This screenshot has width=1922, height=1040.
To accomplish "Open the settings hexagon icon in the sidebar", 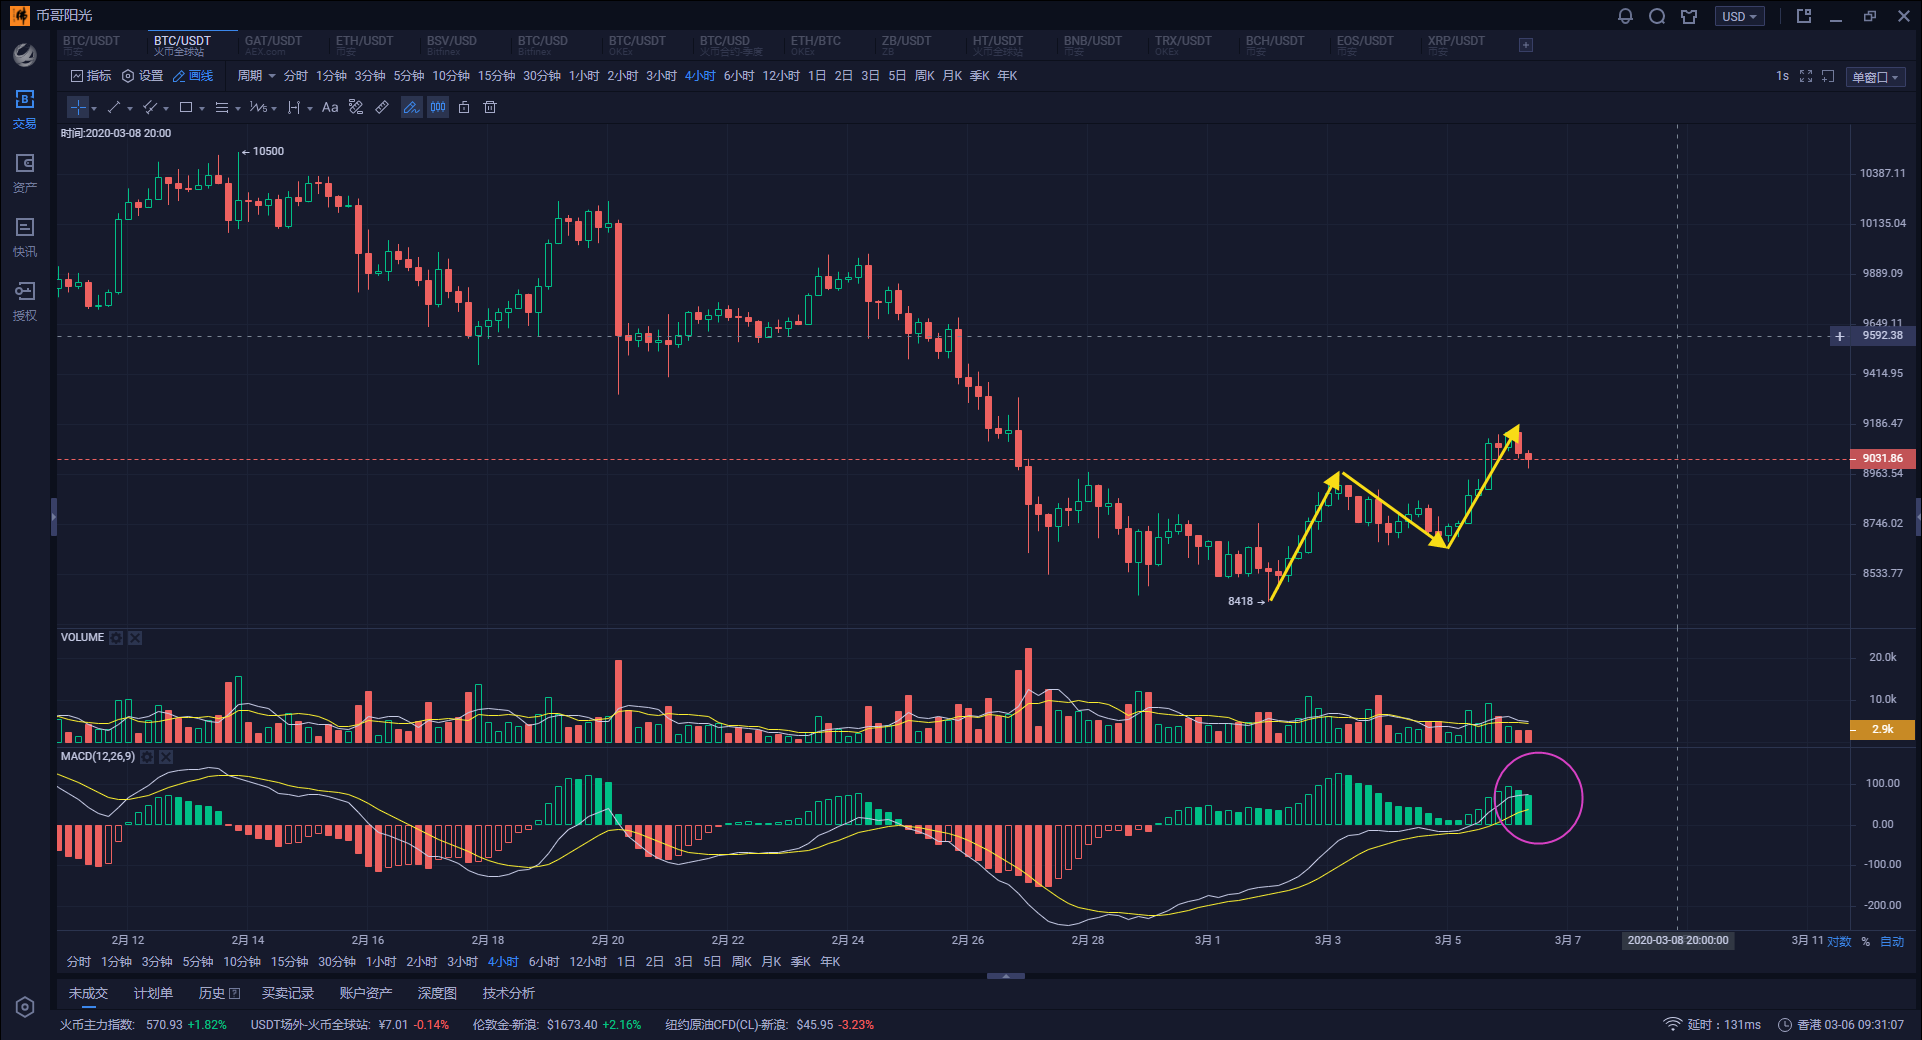I will click(25, 1007).
